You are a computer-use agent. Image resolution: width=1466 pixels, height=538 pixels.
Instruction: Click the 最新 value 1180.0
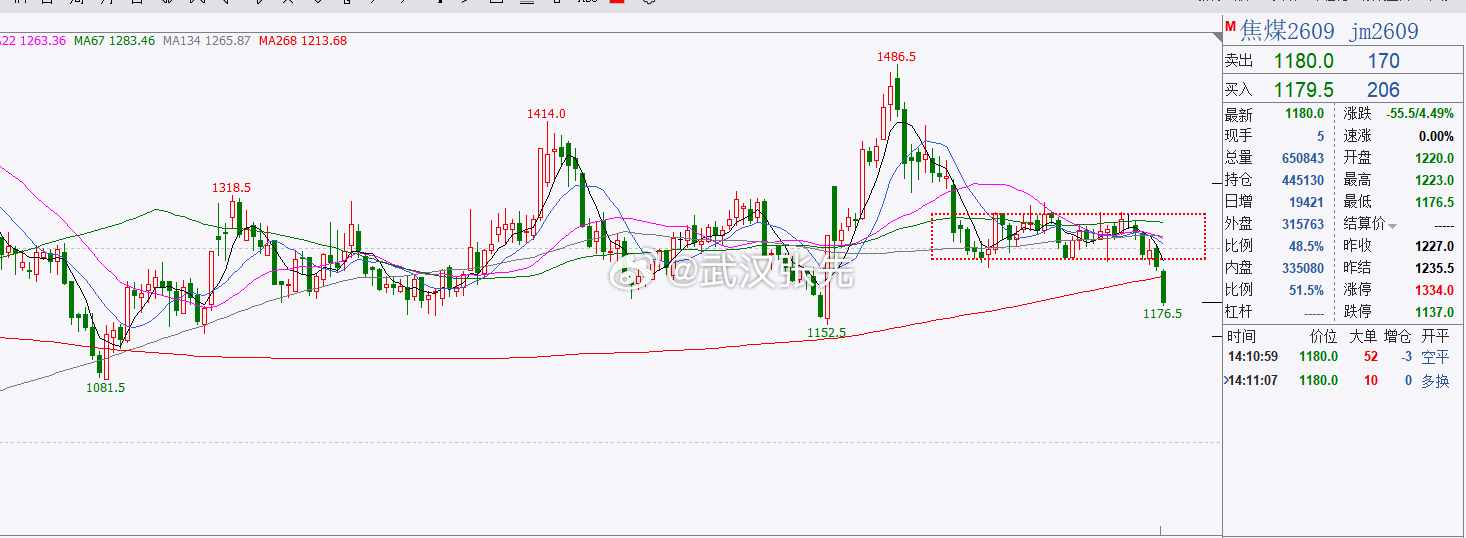click(x=1305, y=114)
